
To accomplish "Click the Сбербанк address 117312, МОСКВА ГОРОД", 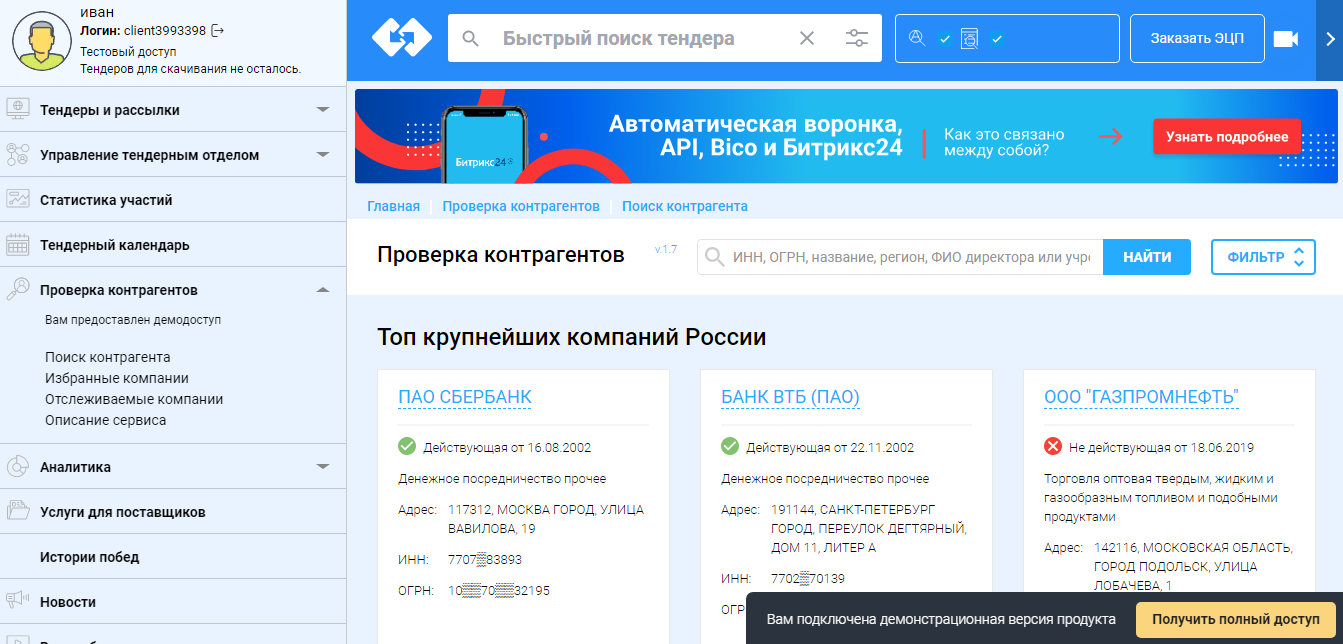I will [x=546, y=518].
